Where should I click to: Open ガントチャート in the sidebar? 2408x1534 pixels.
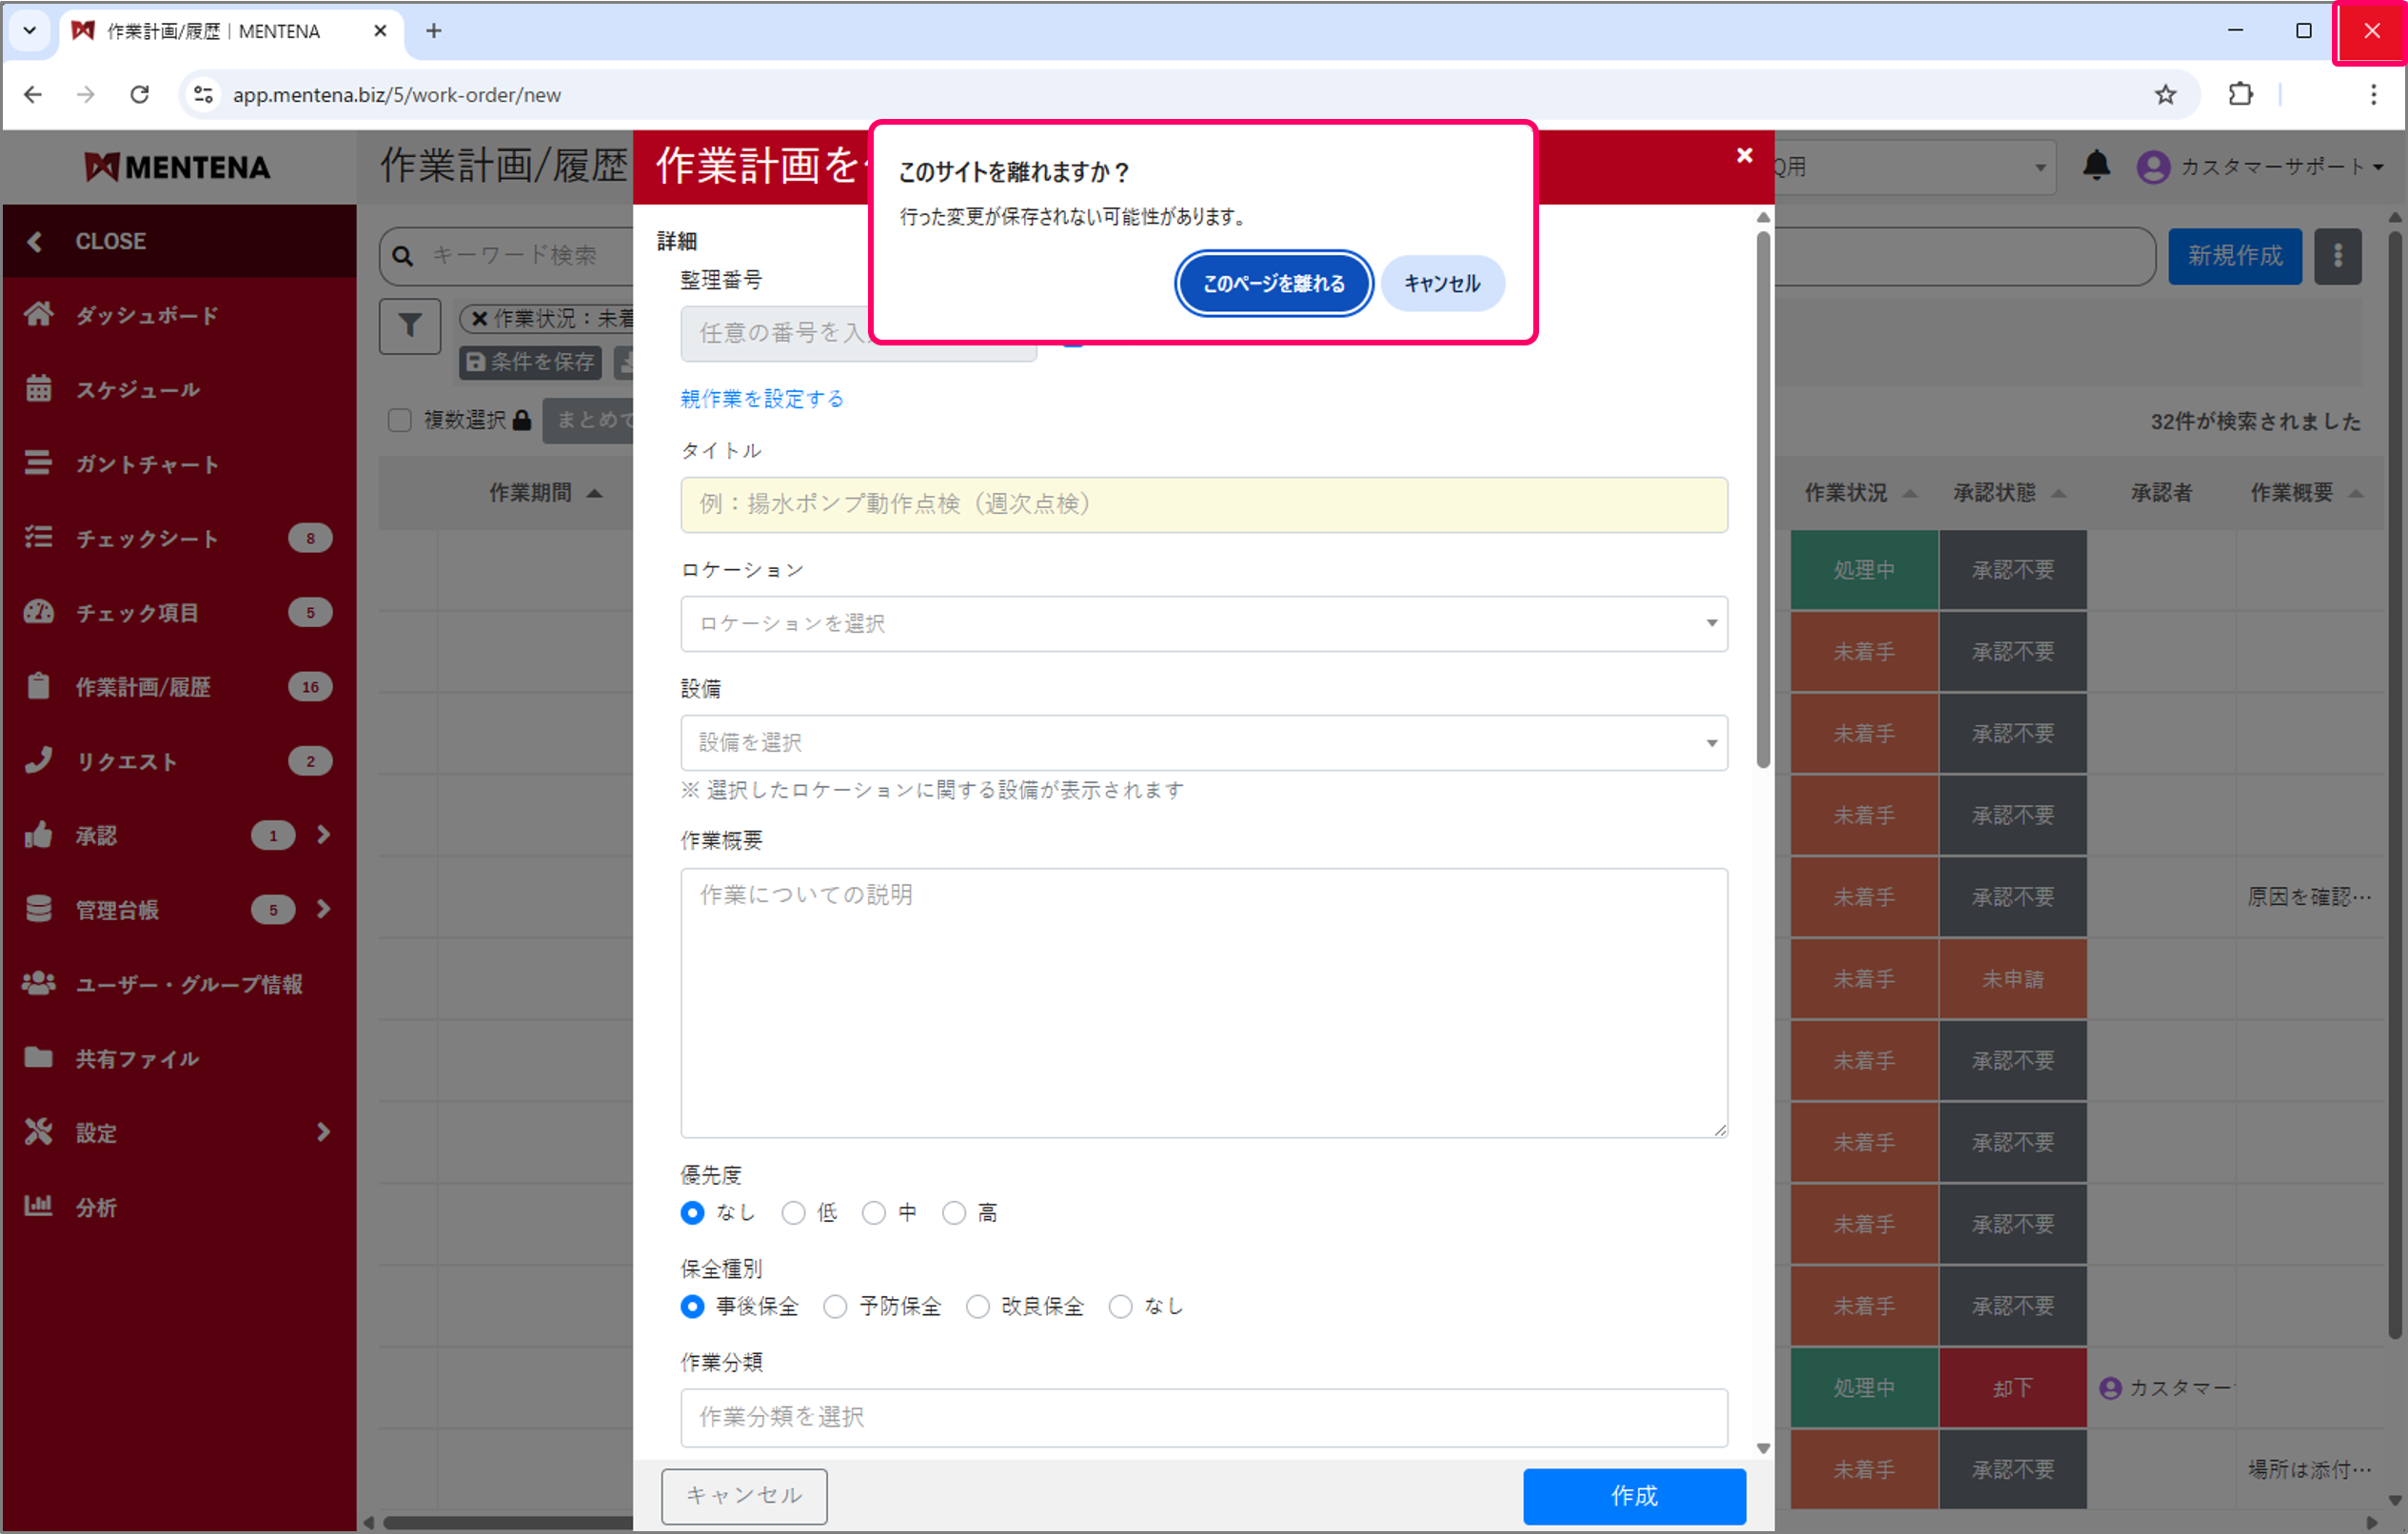147,464
